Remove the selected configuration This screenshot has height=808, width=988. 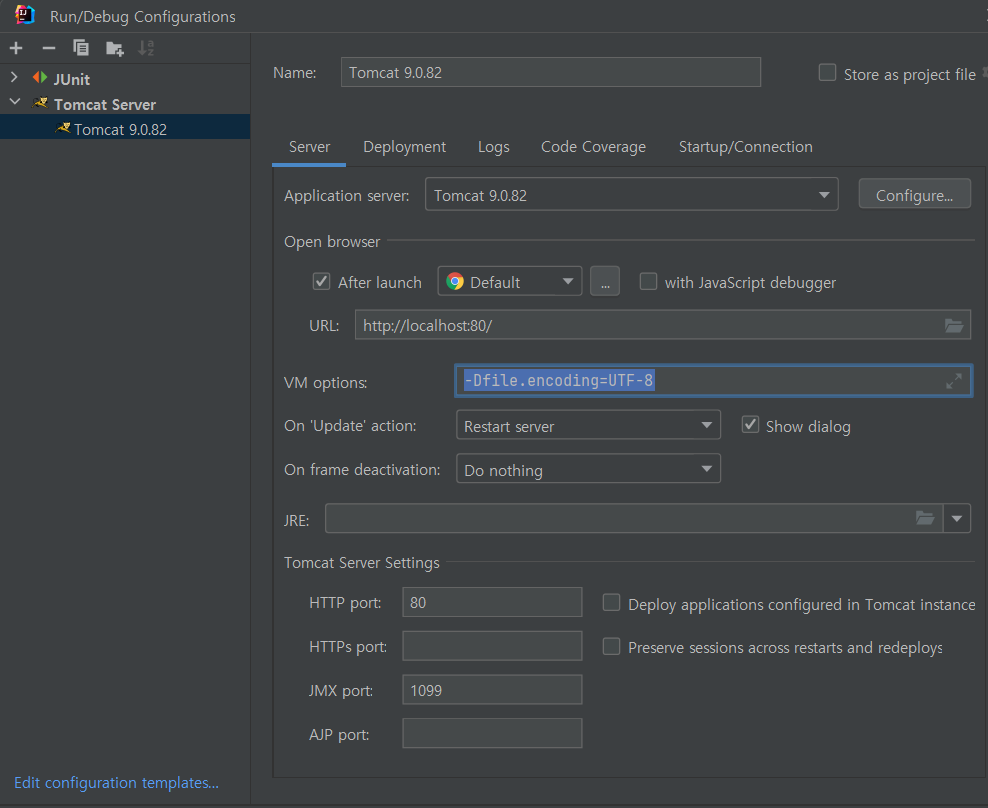49,48
